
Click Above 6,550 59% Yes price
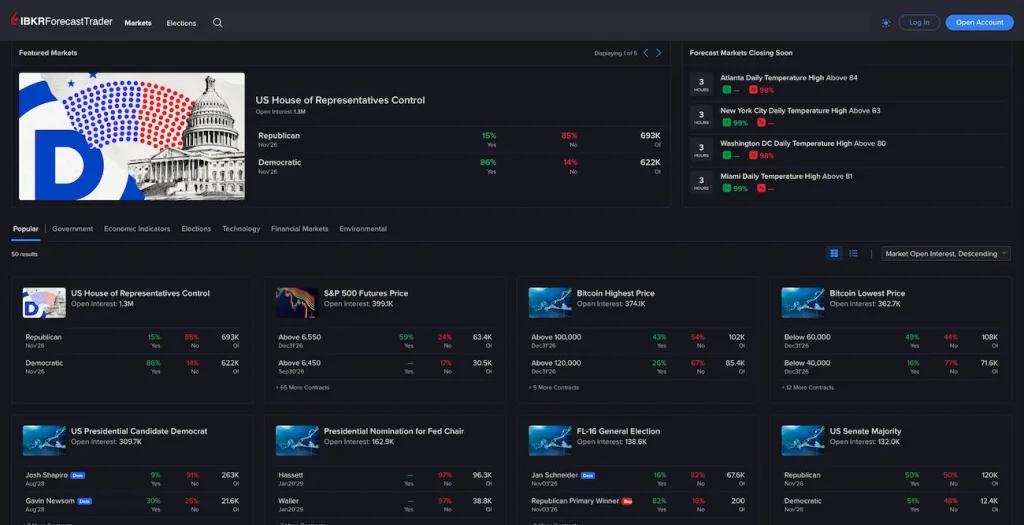(x=406, y=340)
